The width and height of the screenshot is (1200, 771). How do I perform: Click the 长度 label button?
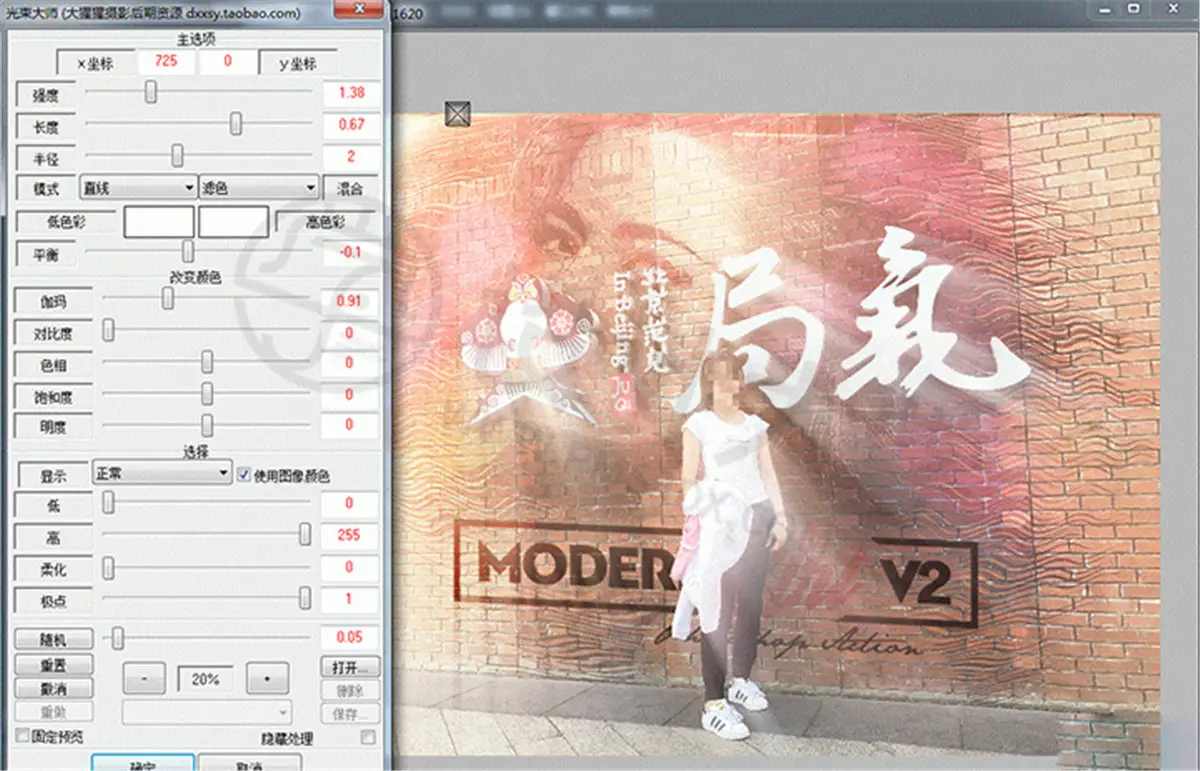coord(46,128)
